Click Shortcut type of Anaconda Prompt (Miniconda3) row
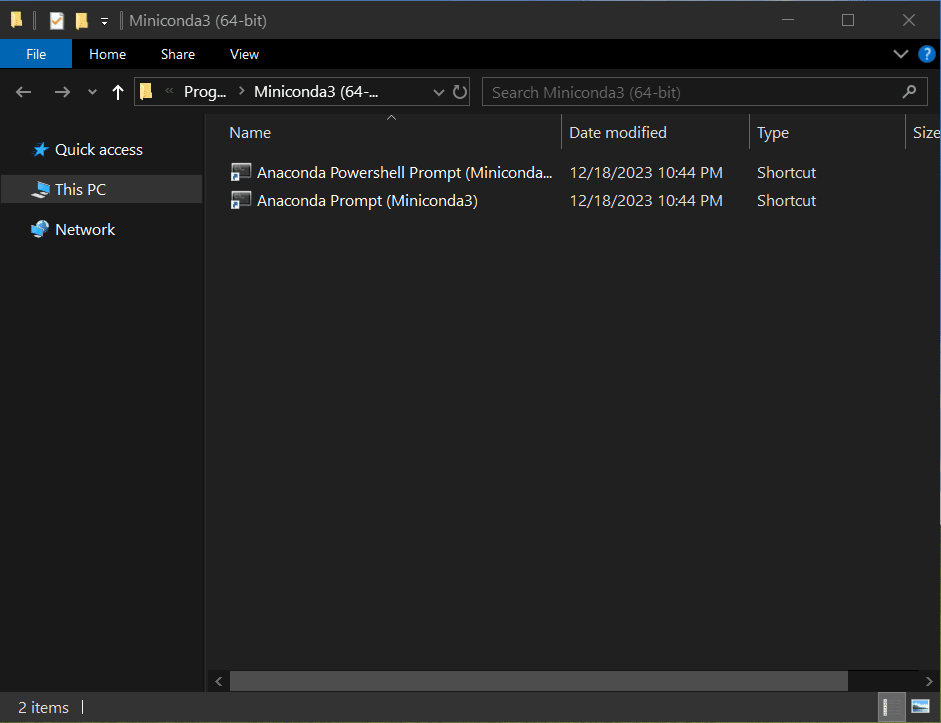 tap(786, 200)
